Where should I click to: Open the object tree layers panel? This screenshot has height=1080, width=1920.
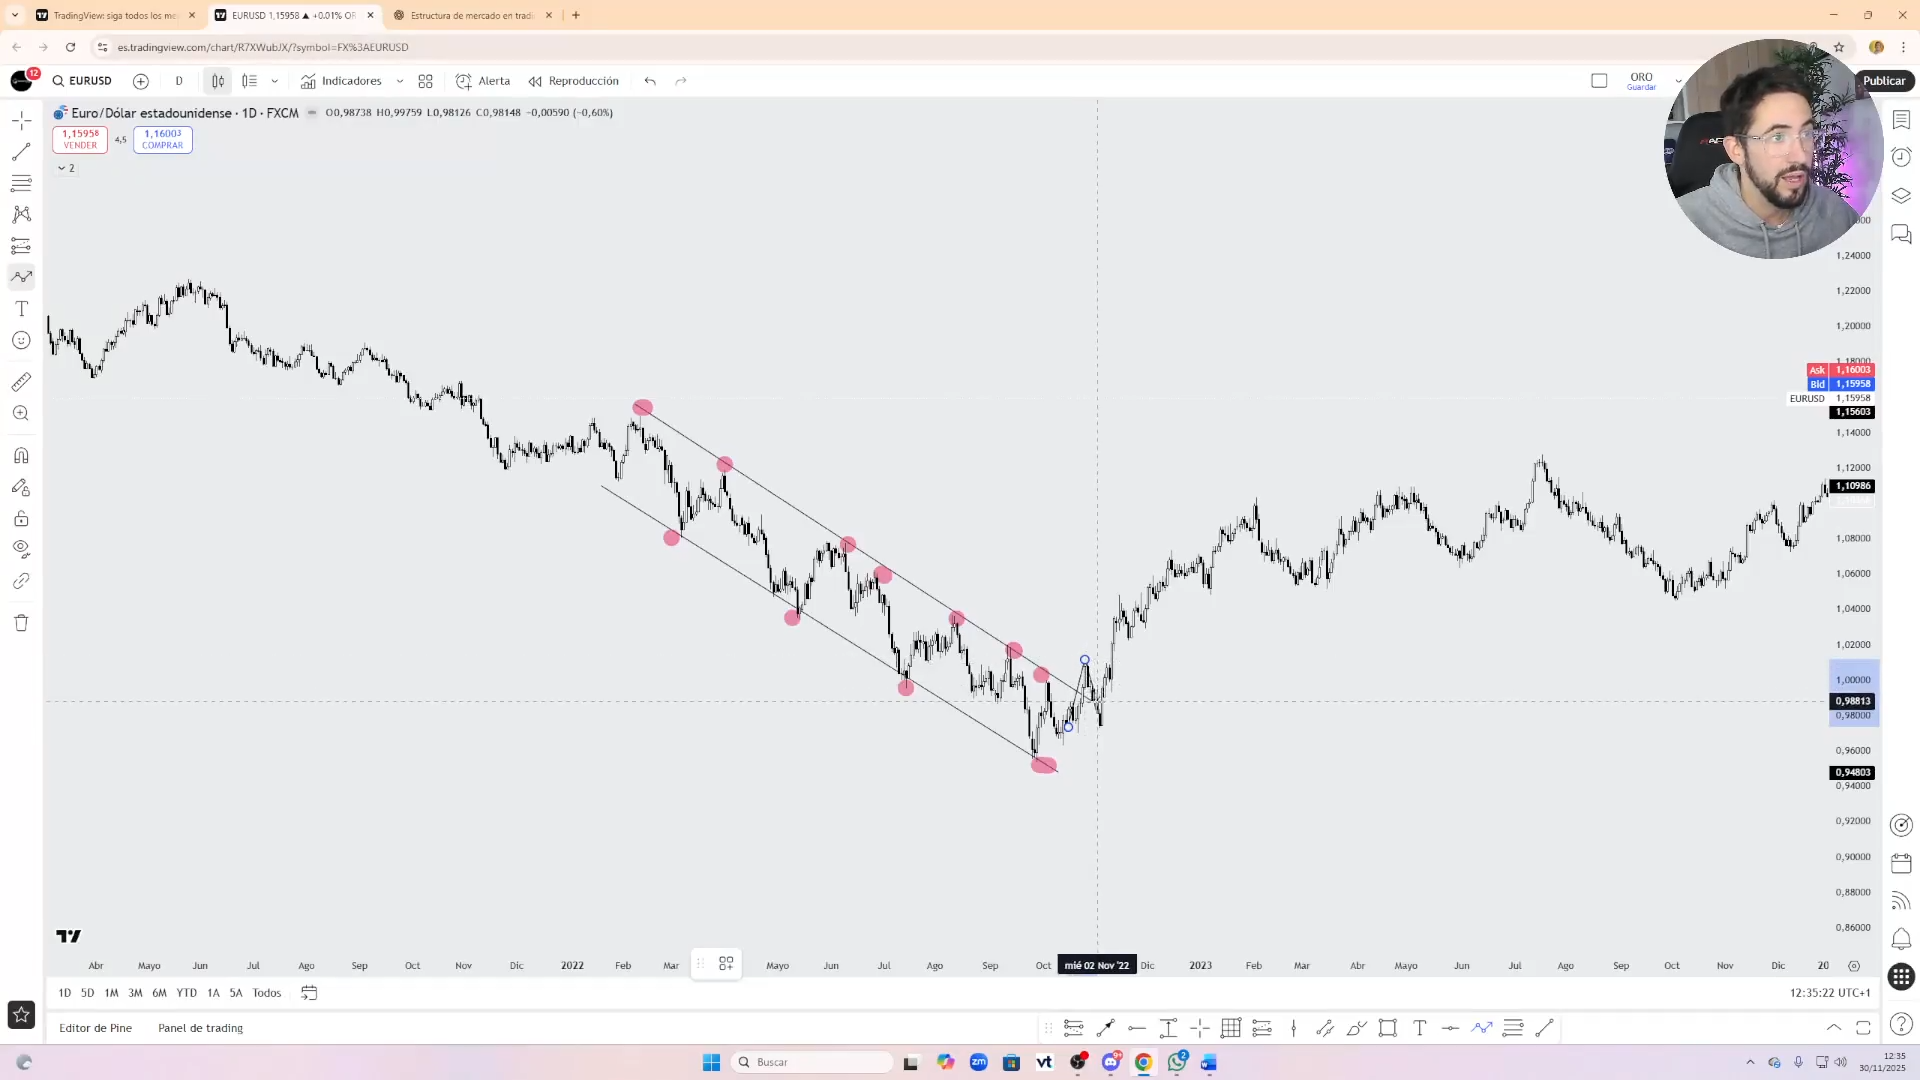(x=1901, y=196)
